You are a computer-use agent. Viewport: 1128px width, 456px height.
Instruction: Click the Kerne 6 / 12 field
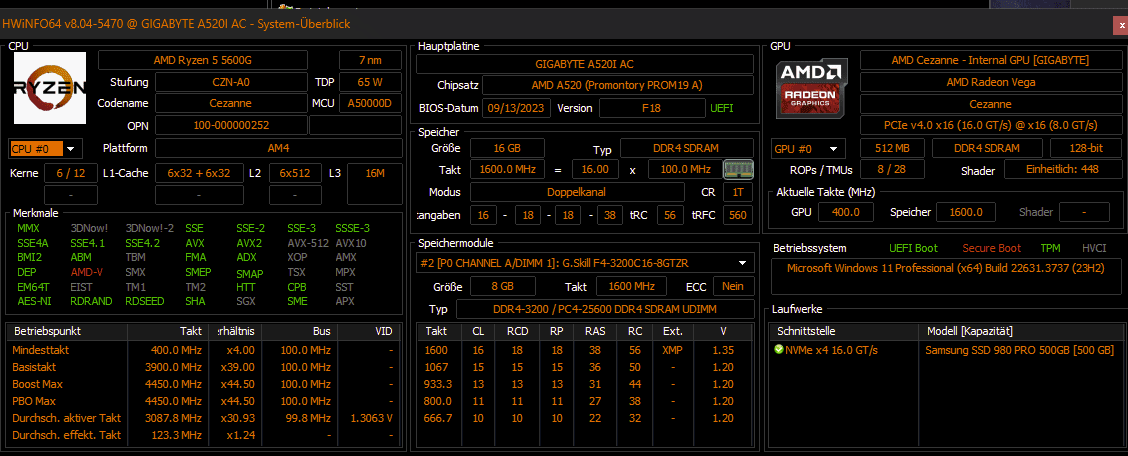coord(70,173)
